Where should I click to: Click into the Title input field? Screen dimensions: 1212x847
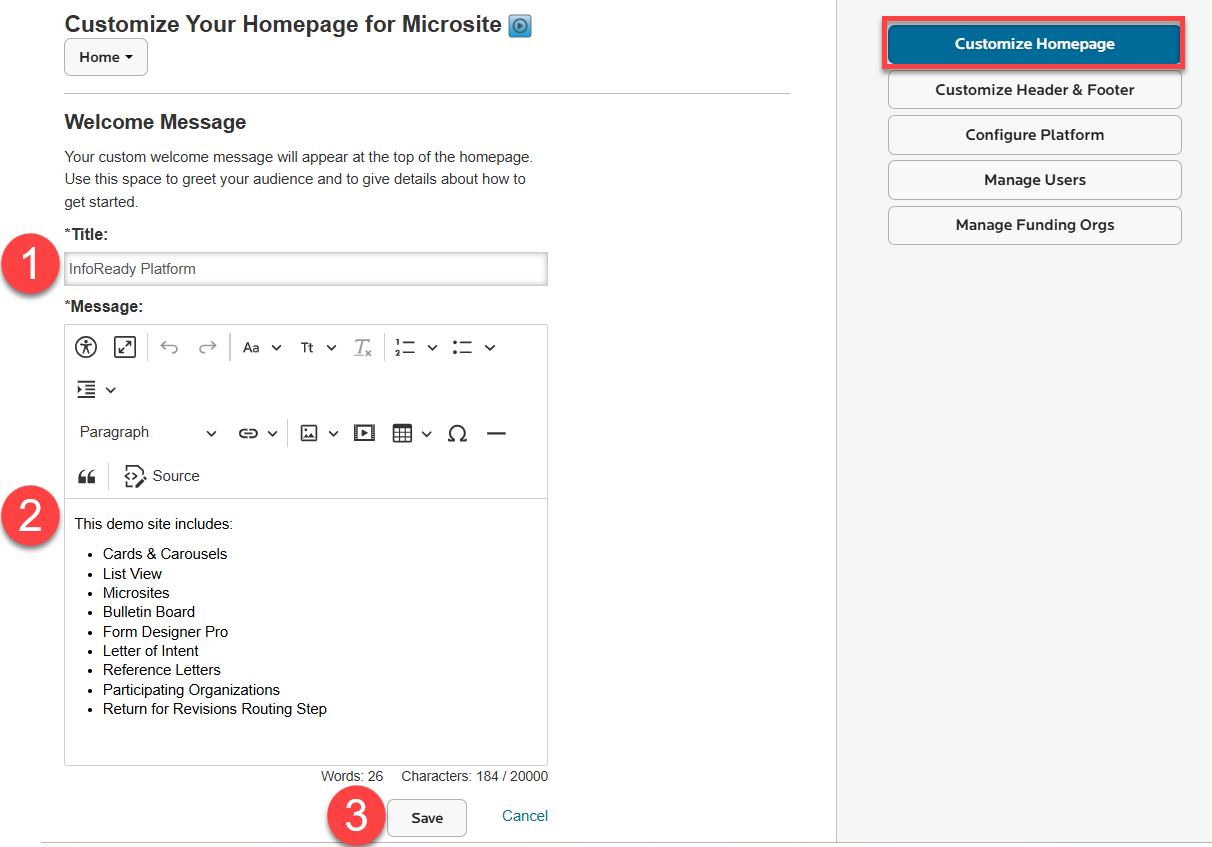(306, 269)
